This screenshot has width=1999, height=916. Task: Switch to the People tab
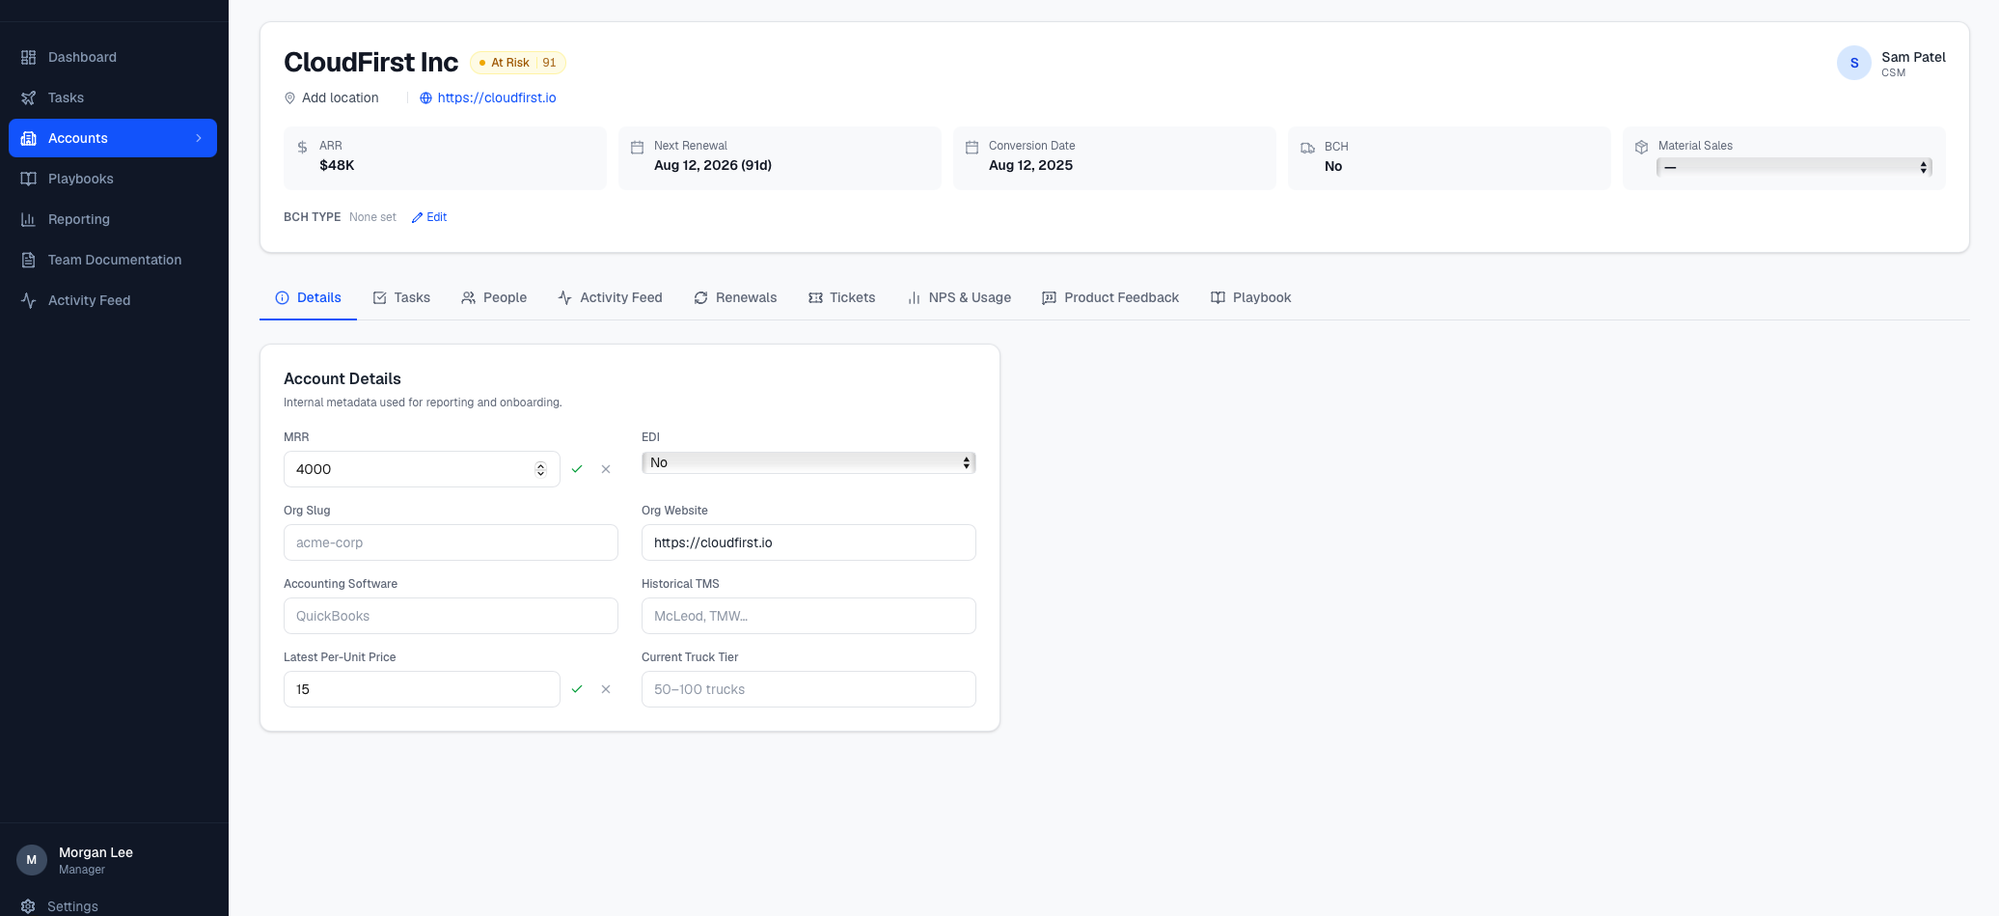494,298
